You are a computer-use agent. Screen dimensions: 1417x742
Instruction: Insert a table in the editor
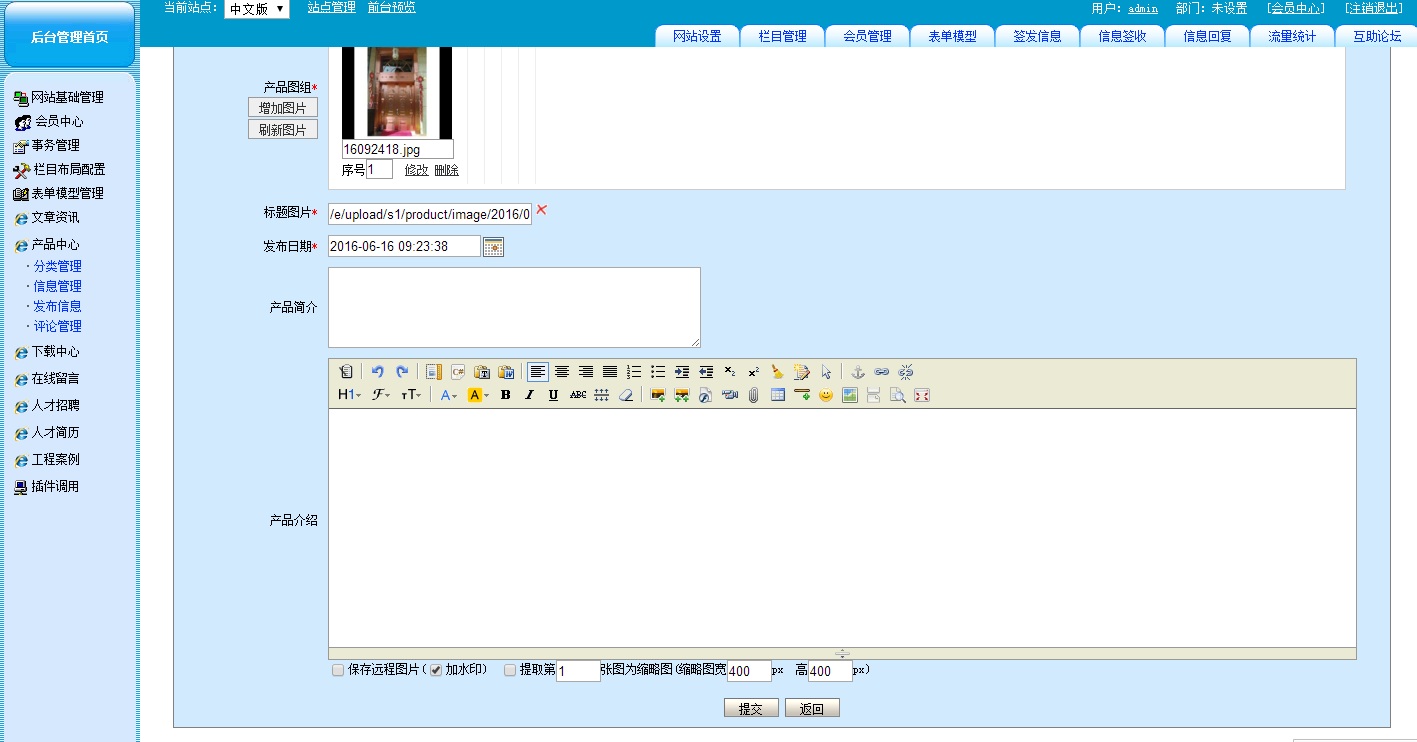click(778, 395)
